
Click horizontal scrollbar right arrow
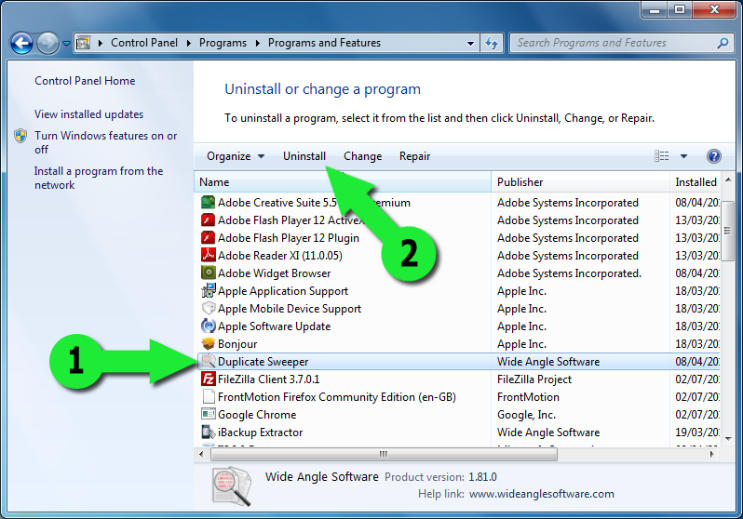pos(711,454)
